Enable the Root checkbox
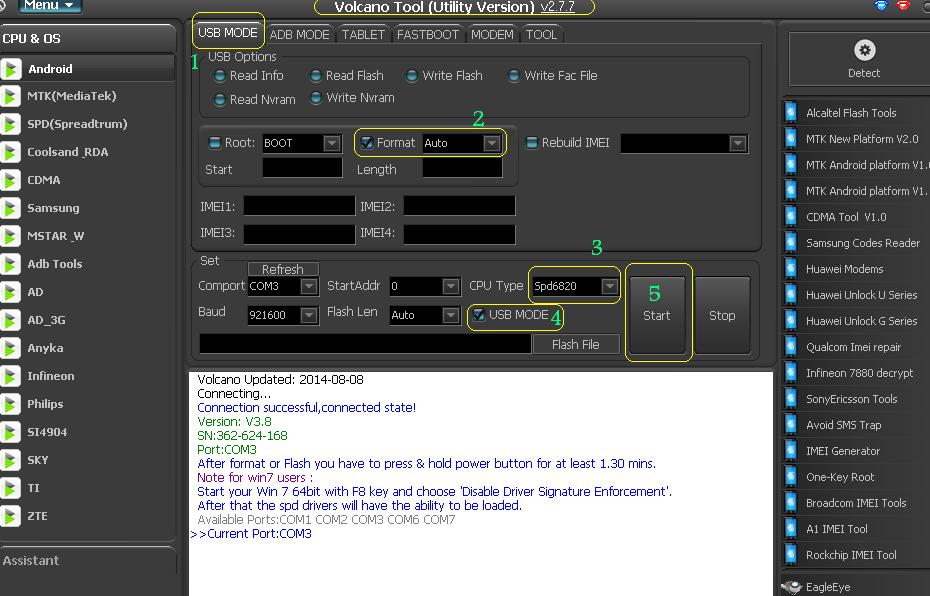The width and height of the screenshot is (930, 596). coord(215,143)
